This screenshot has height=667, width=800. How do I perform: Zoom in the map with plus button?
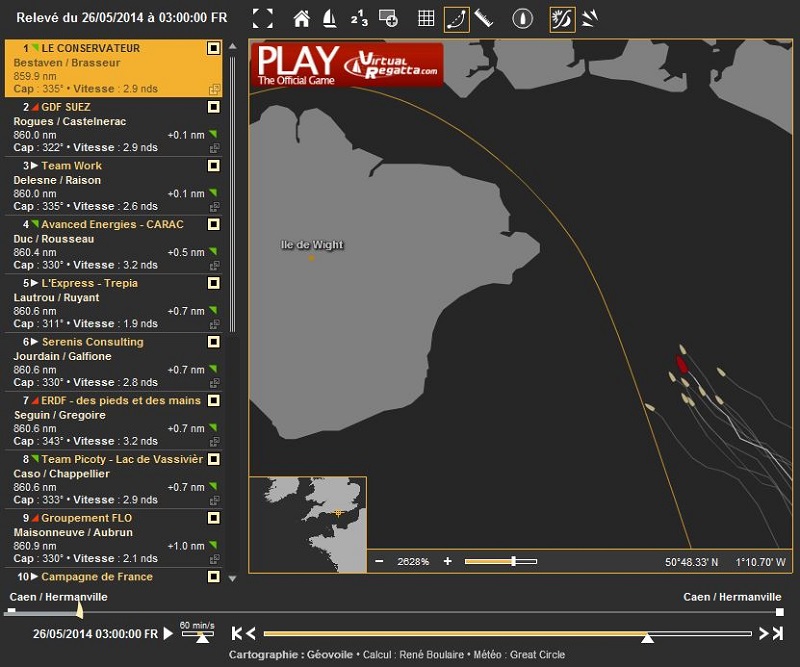(x=447, y=561)
